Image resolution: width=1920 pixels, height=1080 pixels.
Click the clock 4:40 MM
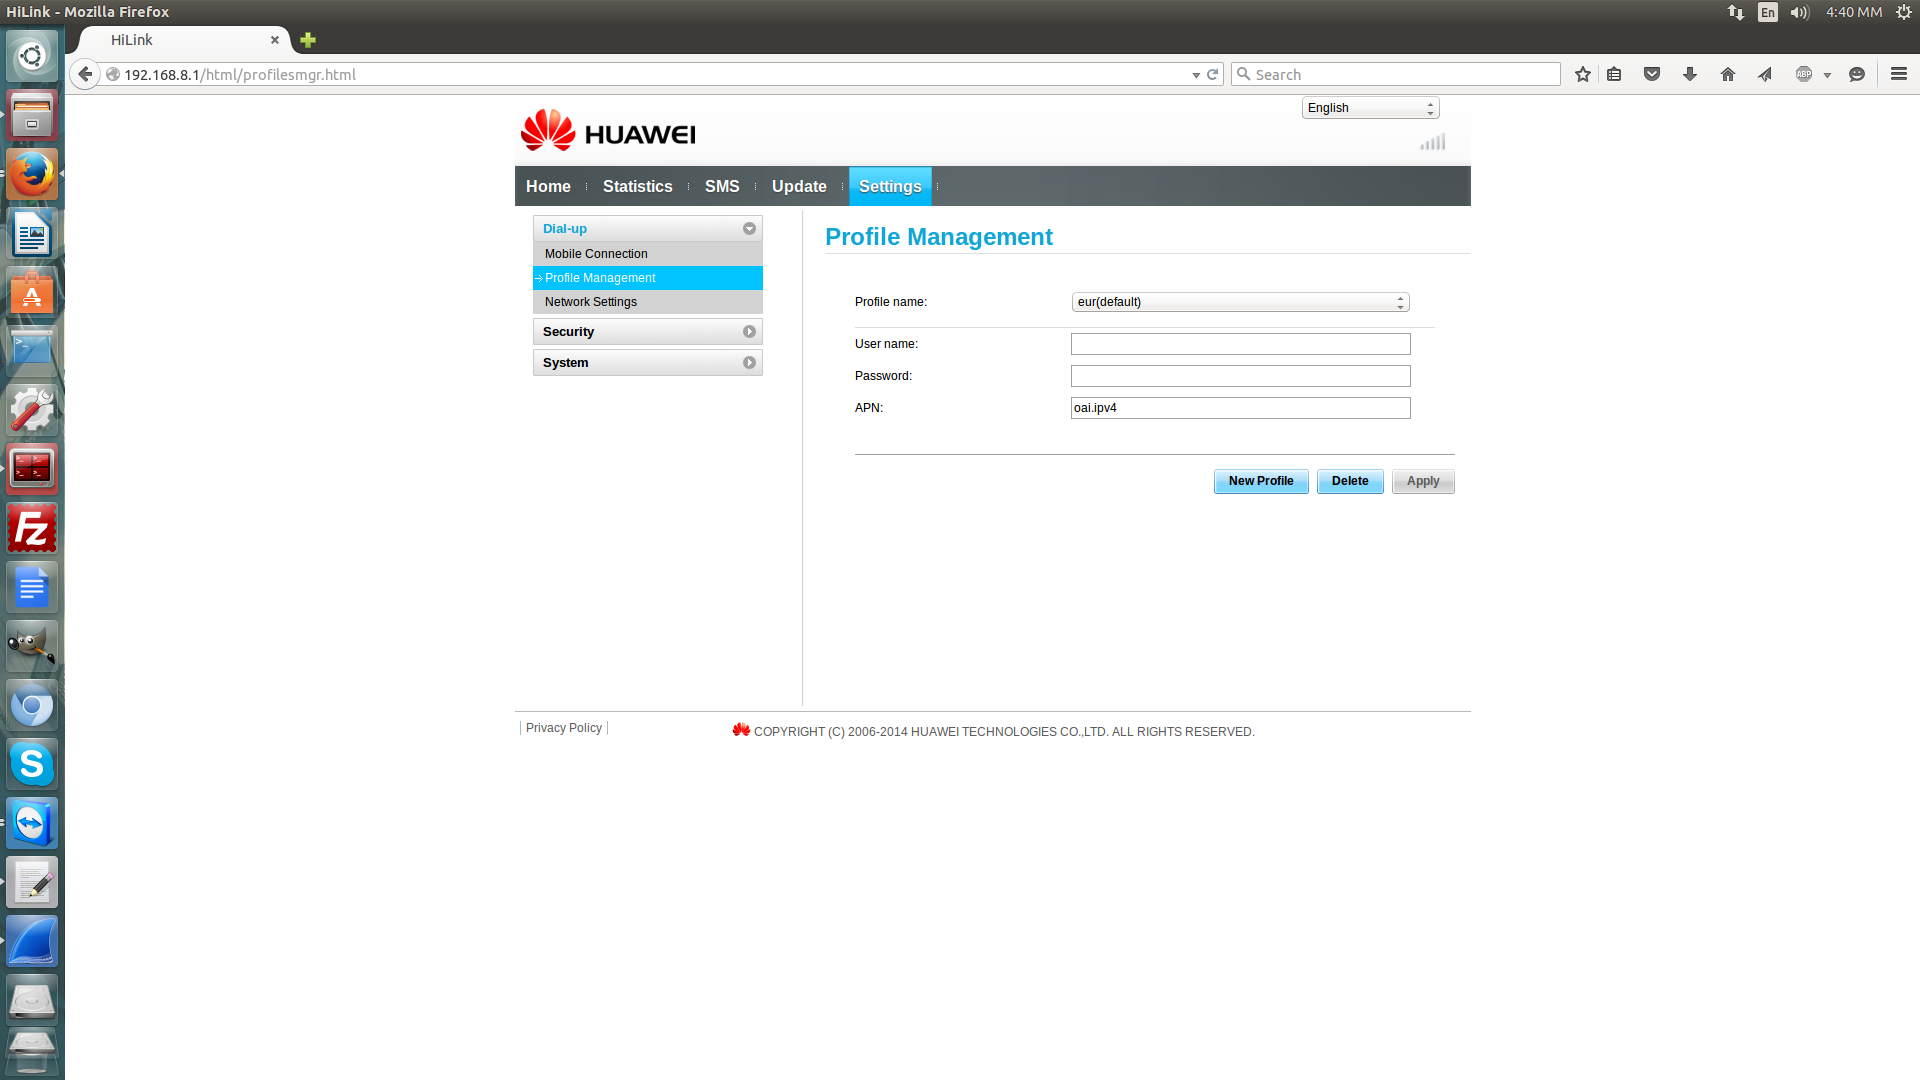pos(1854,12)
